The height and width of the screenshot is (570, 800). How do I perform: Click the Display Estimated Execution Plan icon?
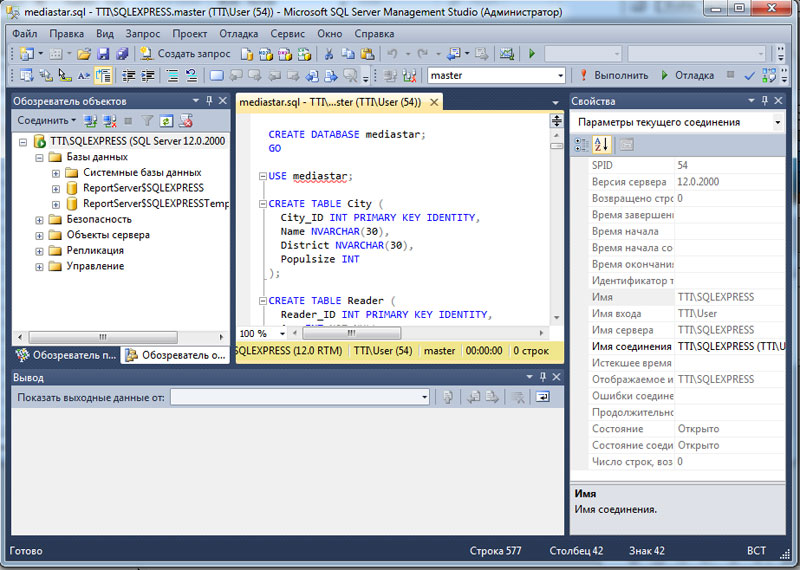point(769,76)
